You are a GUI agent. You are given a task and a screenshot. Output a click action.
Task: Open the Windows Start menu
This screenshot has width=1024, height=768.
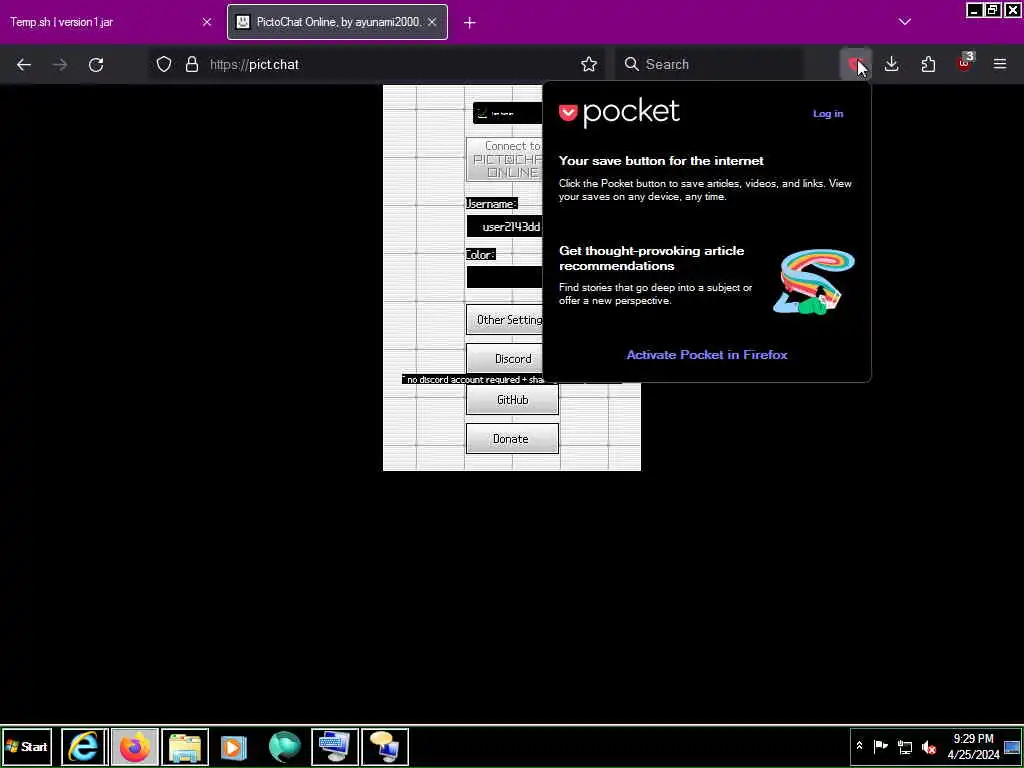click(27, 746)
